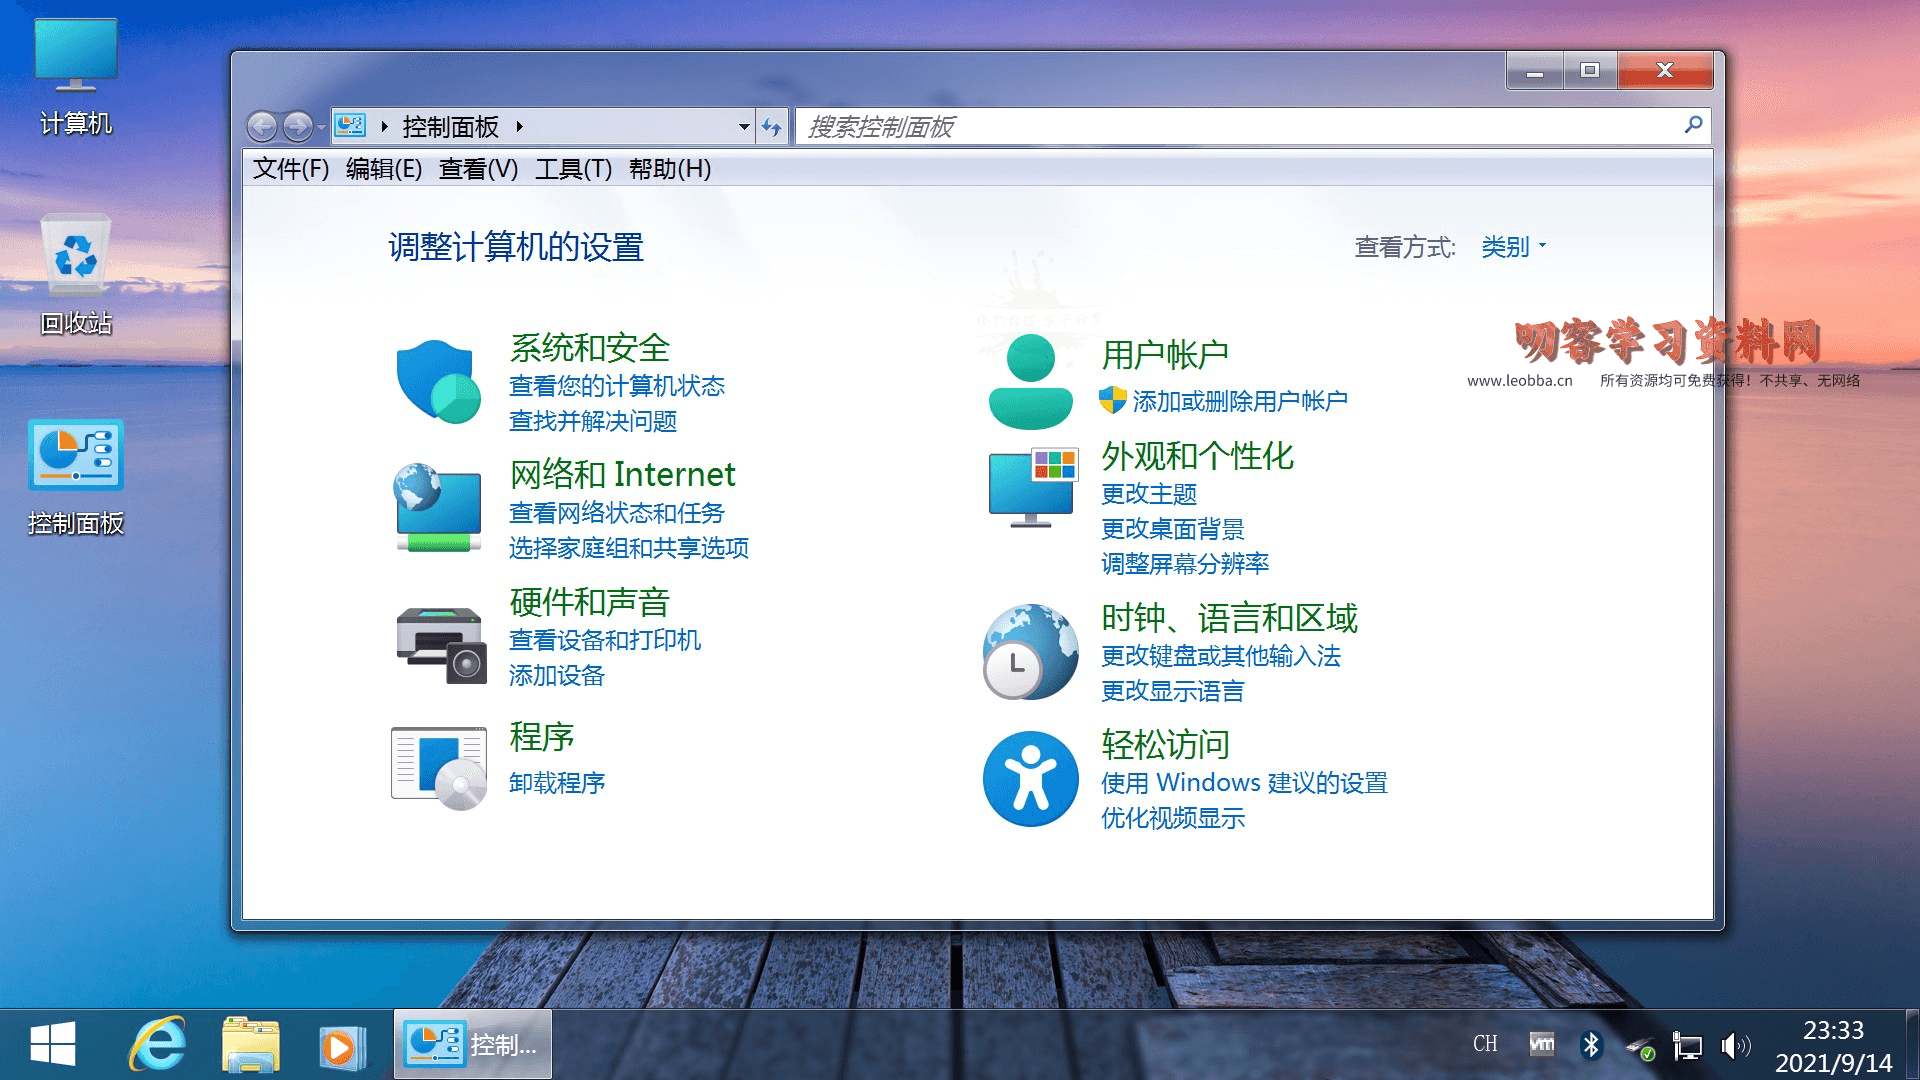Click the refresh button beside the address bar

[771, 127]
